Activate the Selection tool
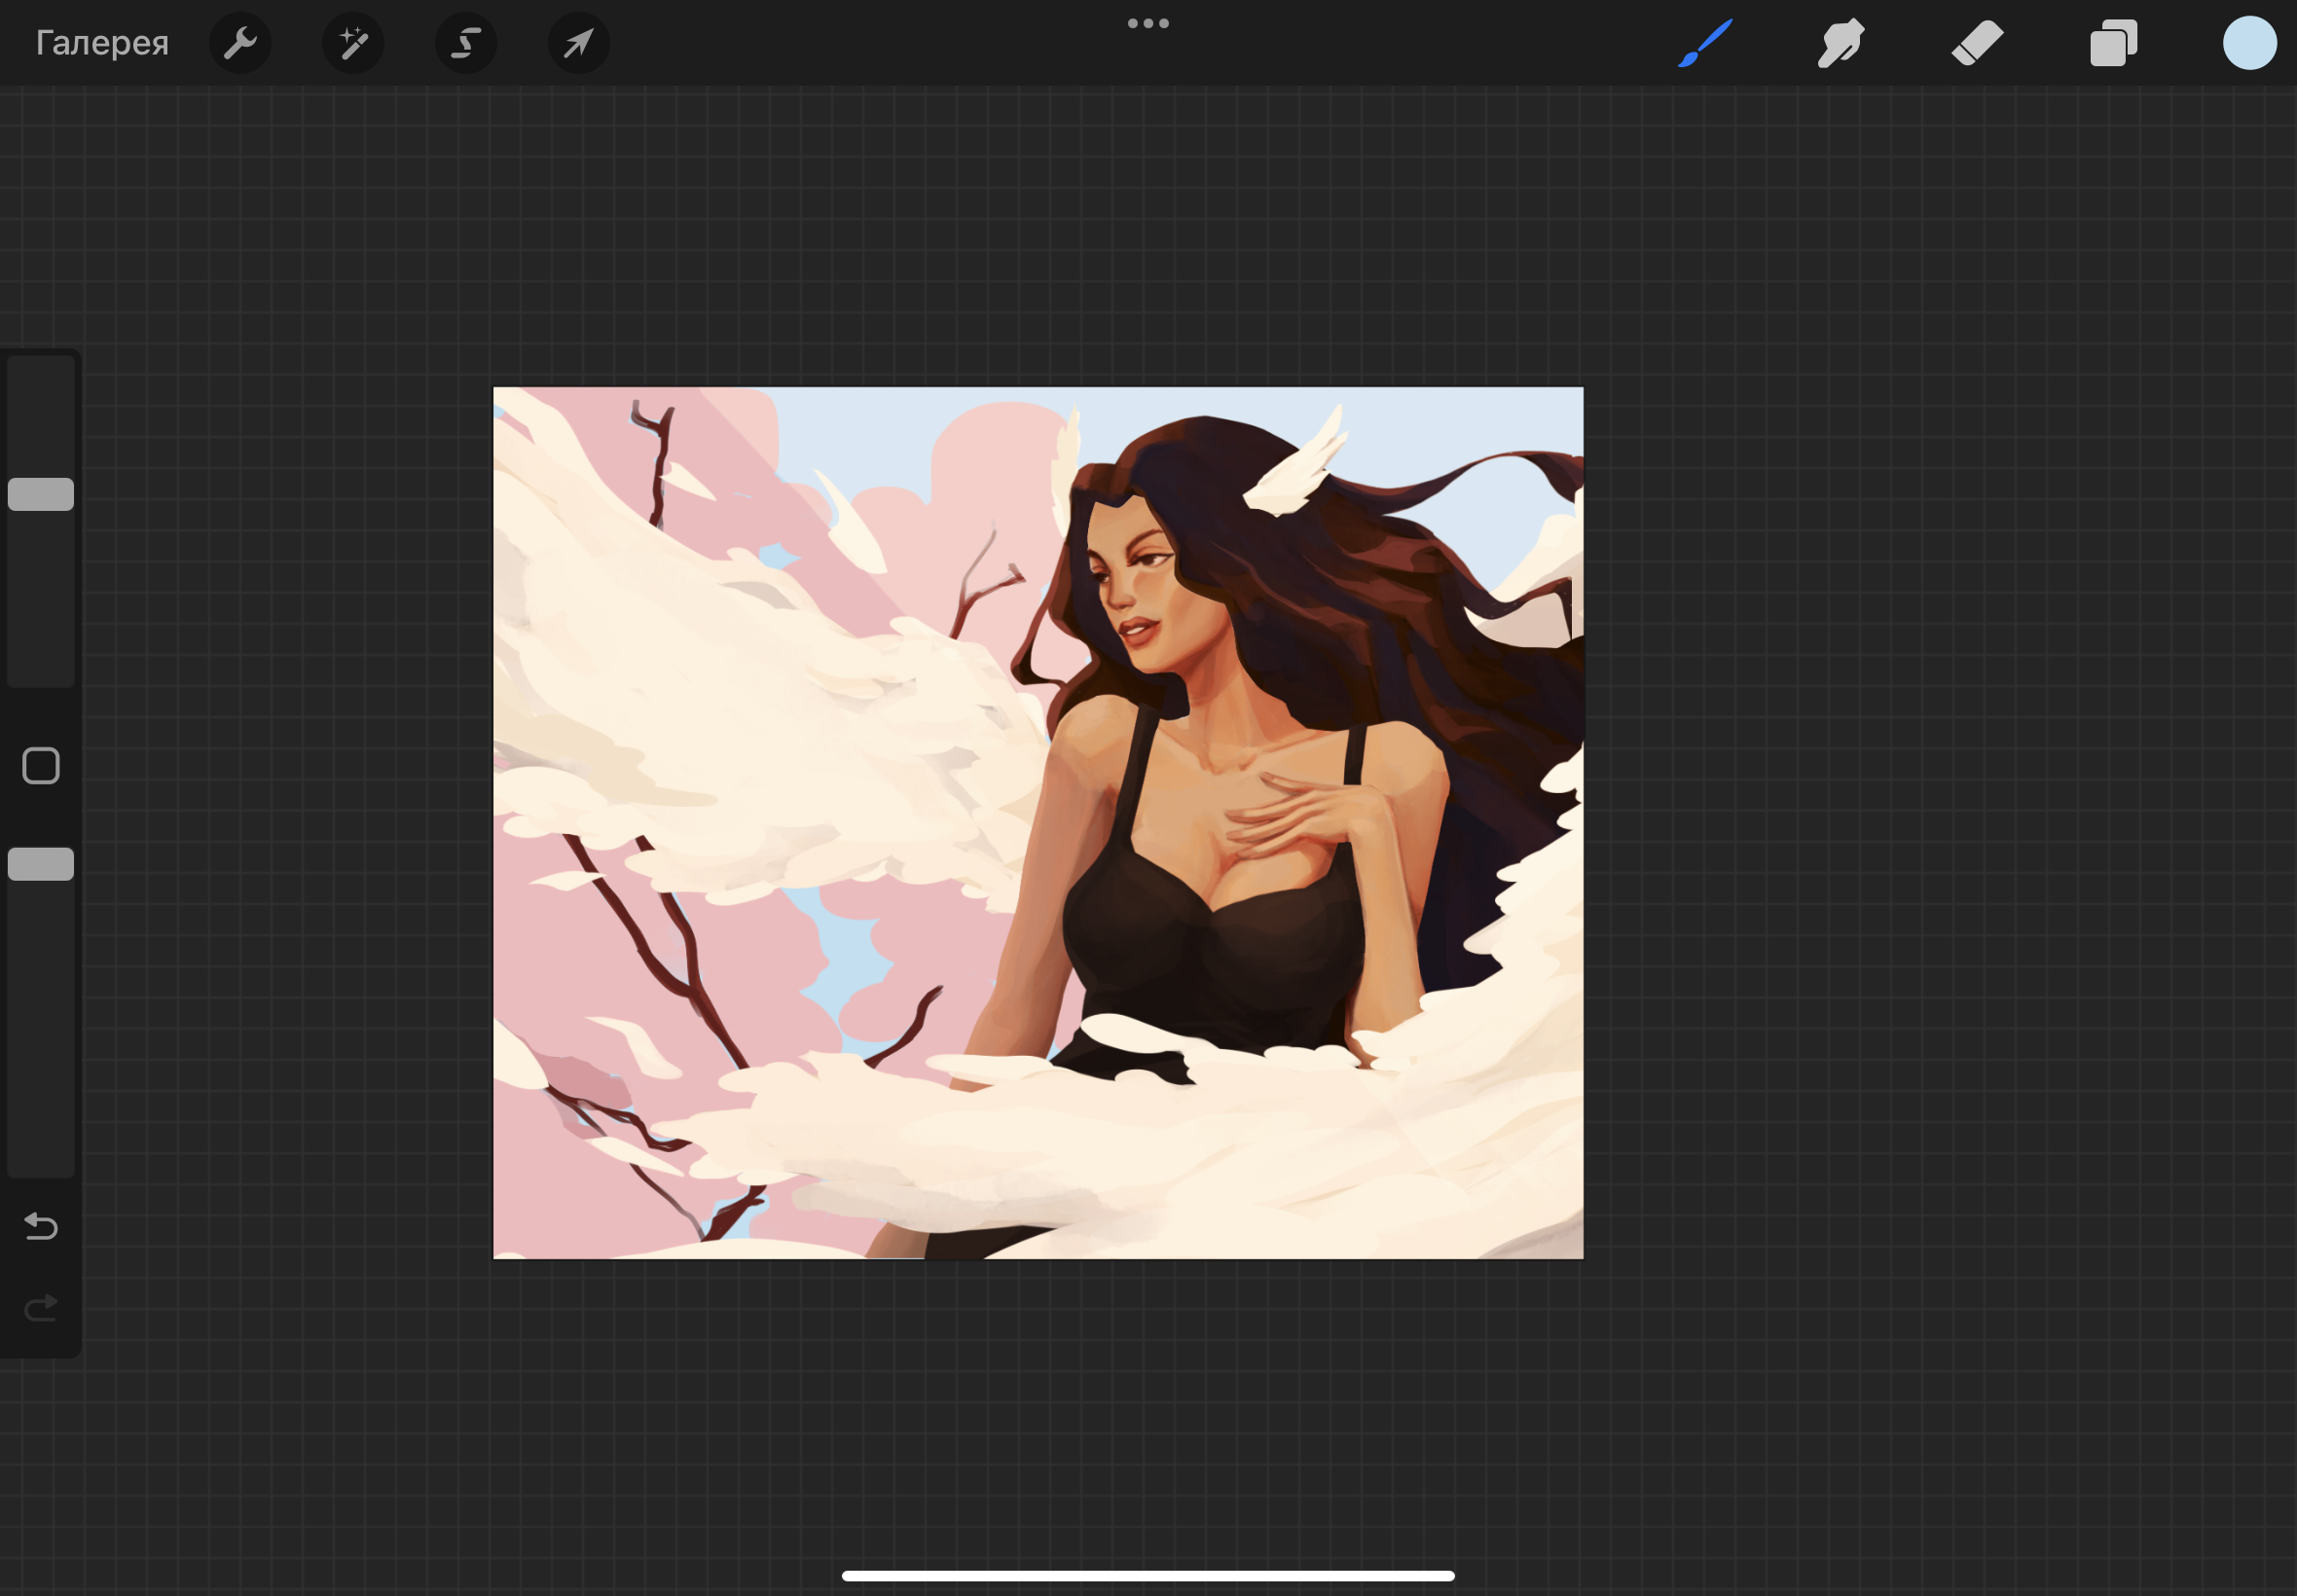Image resolution: width=2297 pixels, height=1596 pixels. click(x=466, y=44)
